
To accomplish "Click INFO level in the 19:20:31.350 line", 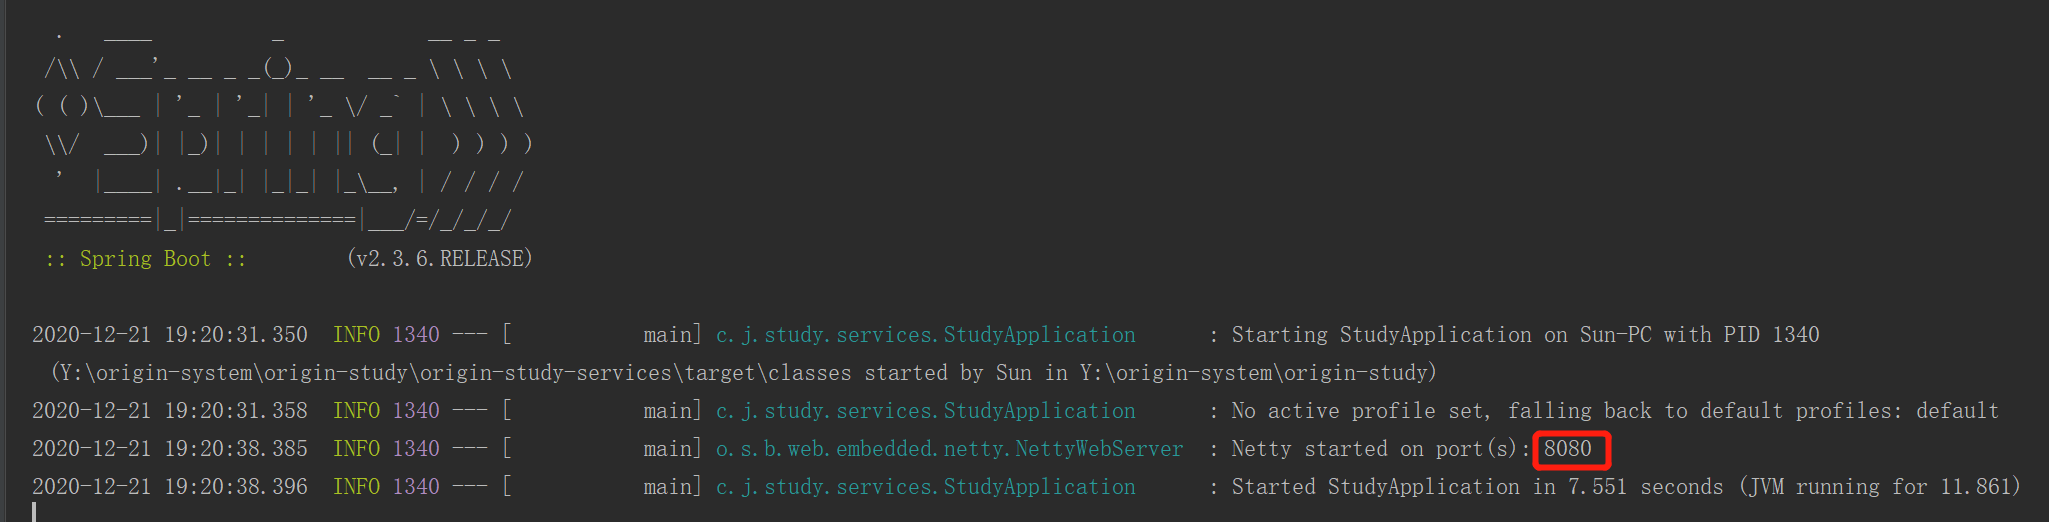I will tap(357, 335).
